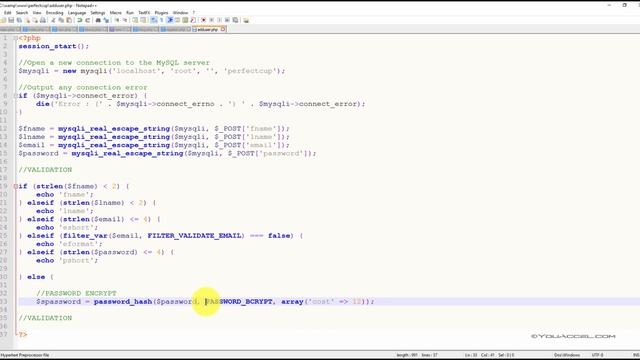Screen dimensions: 640x360
Task: Click the new mysqli('localhost' line
Action: 152,71
